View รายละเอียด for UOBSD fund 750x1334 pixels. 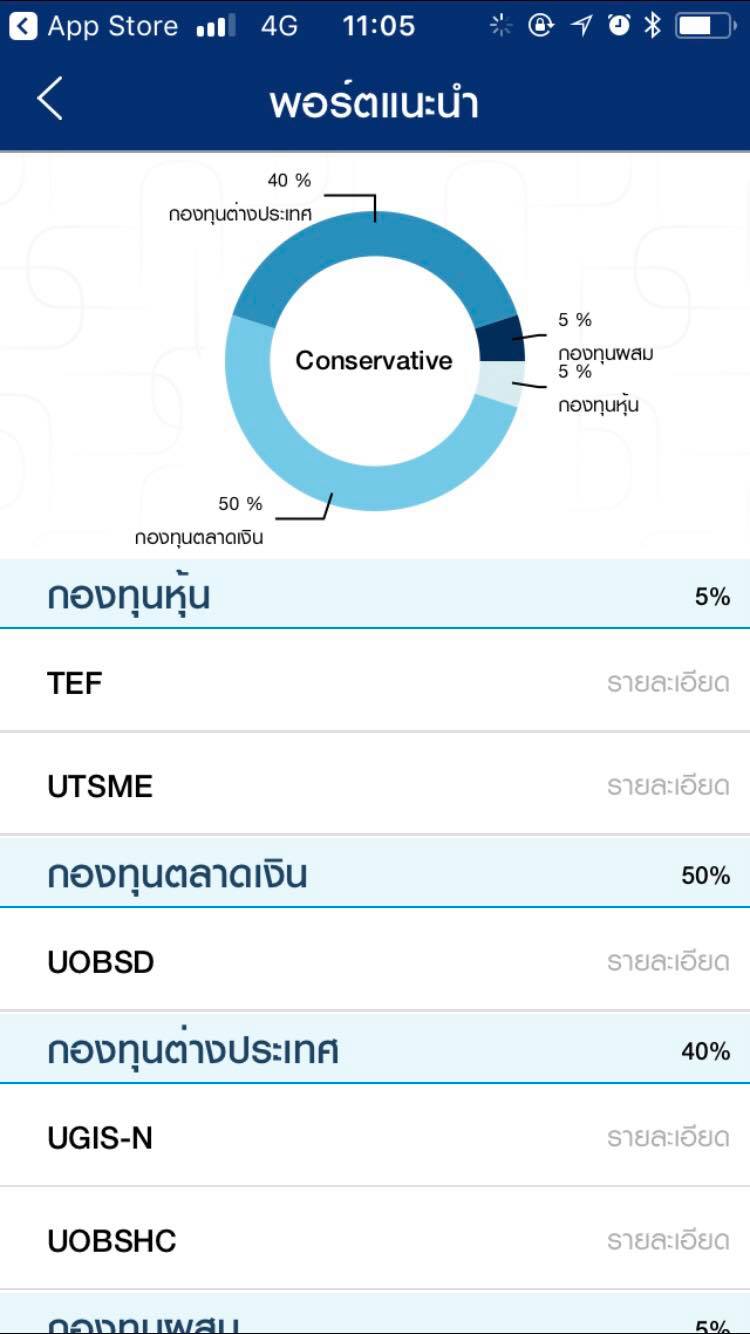667,962
